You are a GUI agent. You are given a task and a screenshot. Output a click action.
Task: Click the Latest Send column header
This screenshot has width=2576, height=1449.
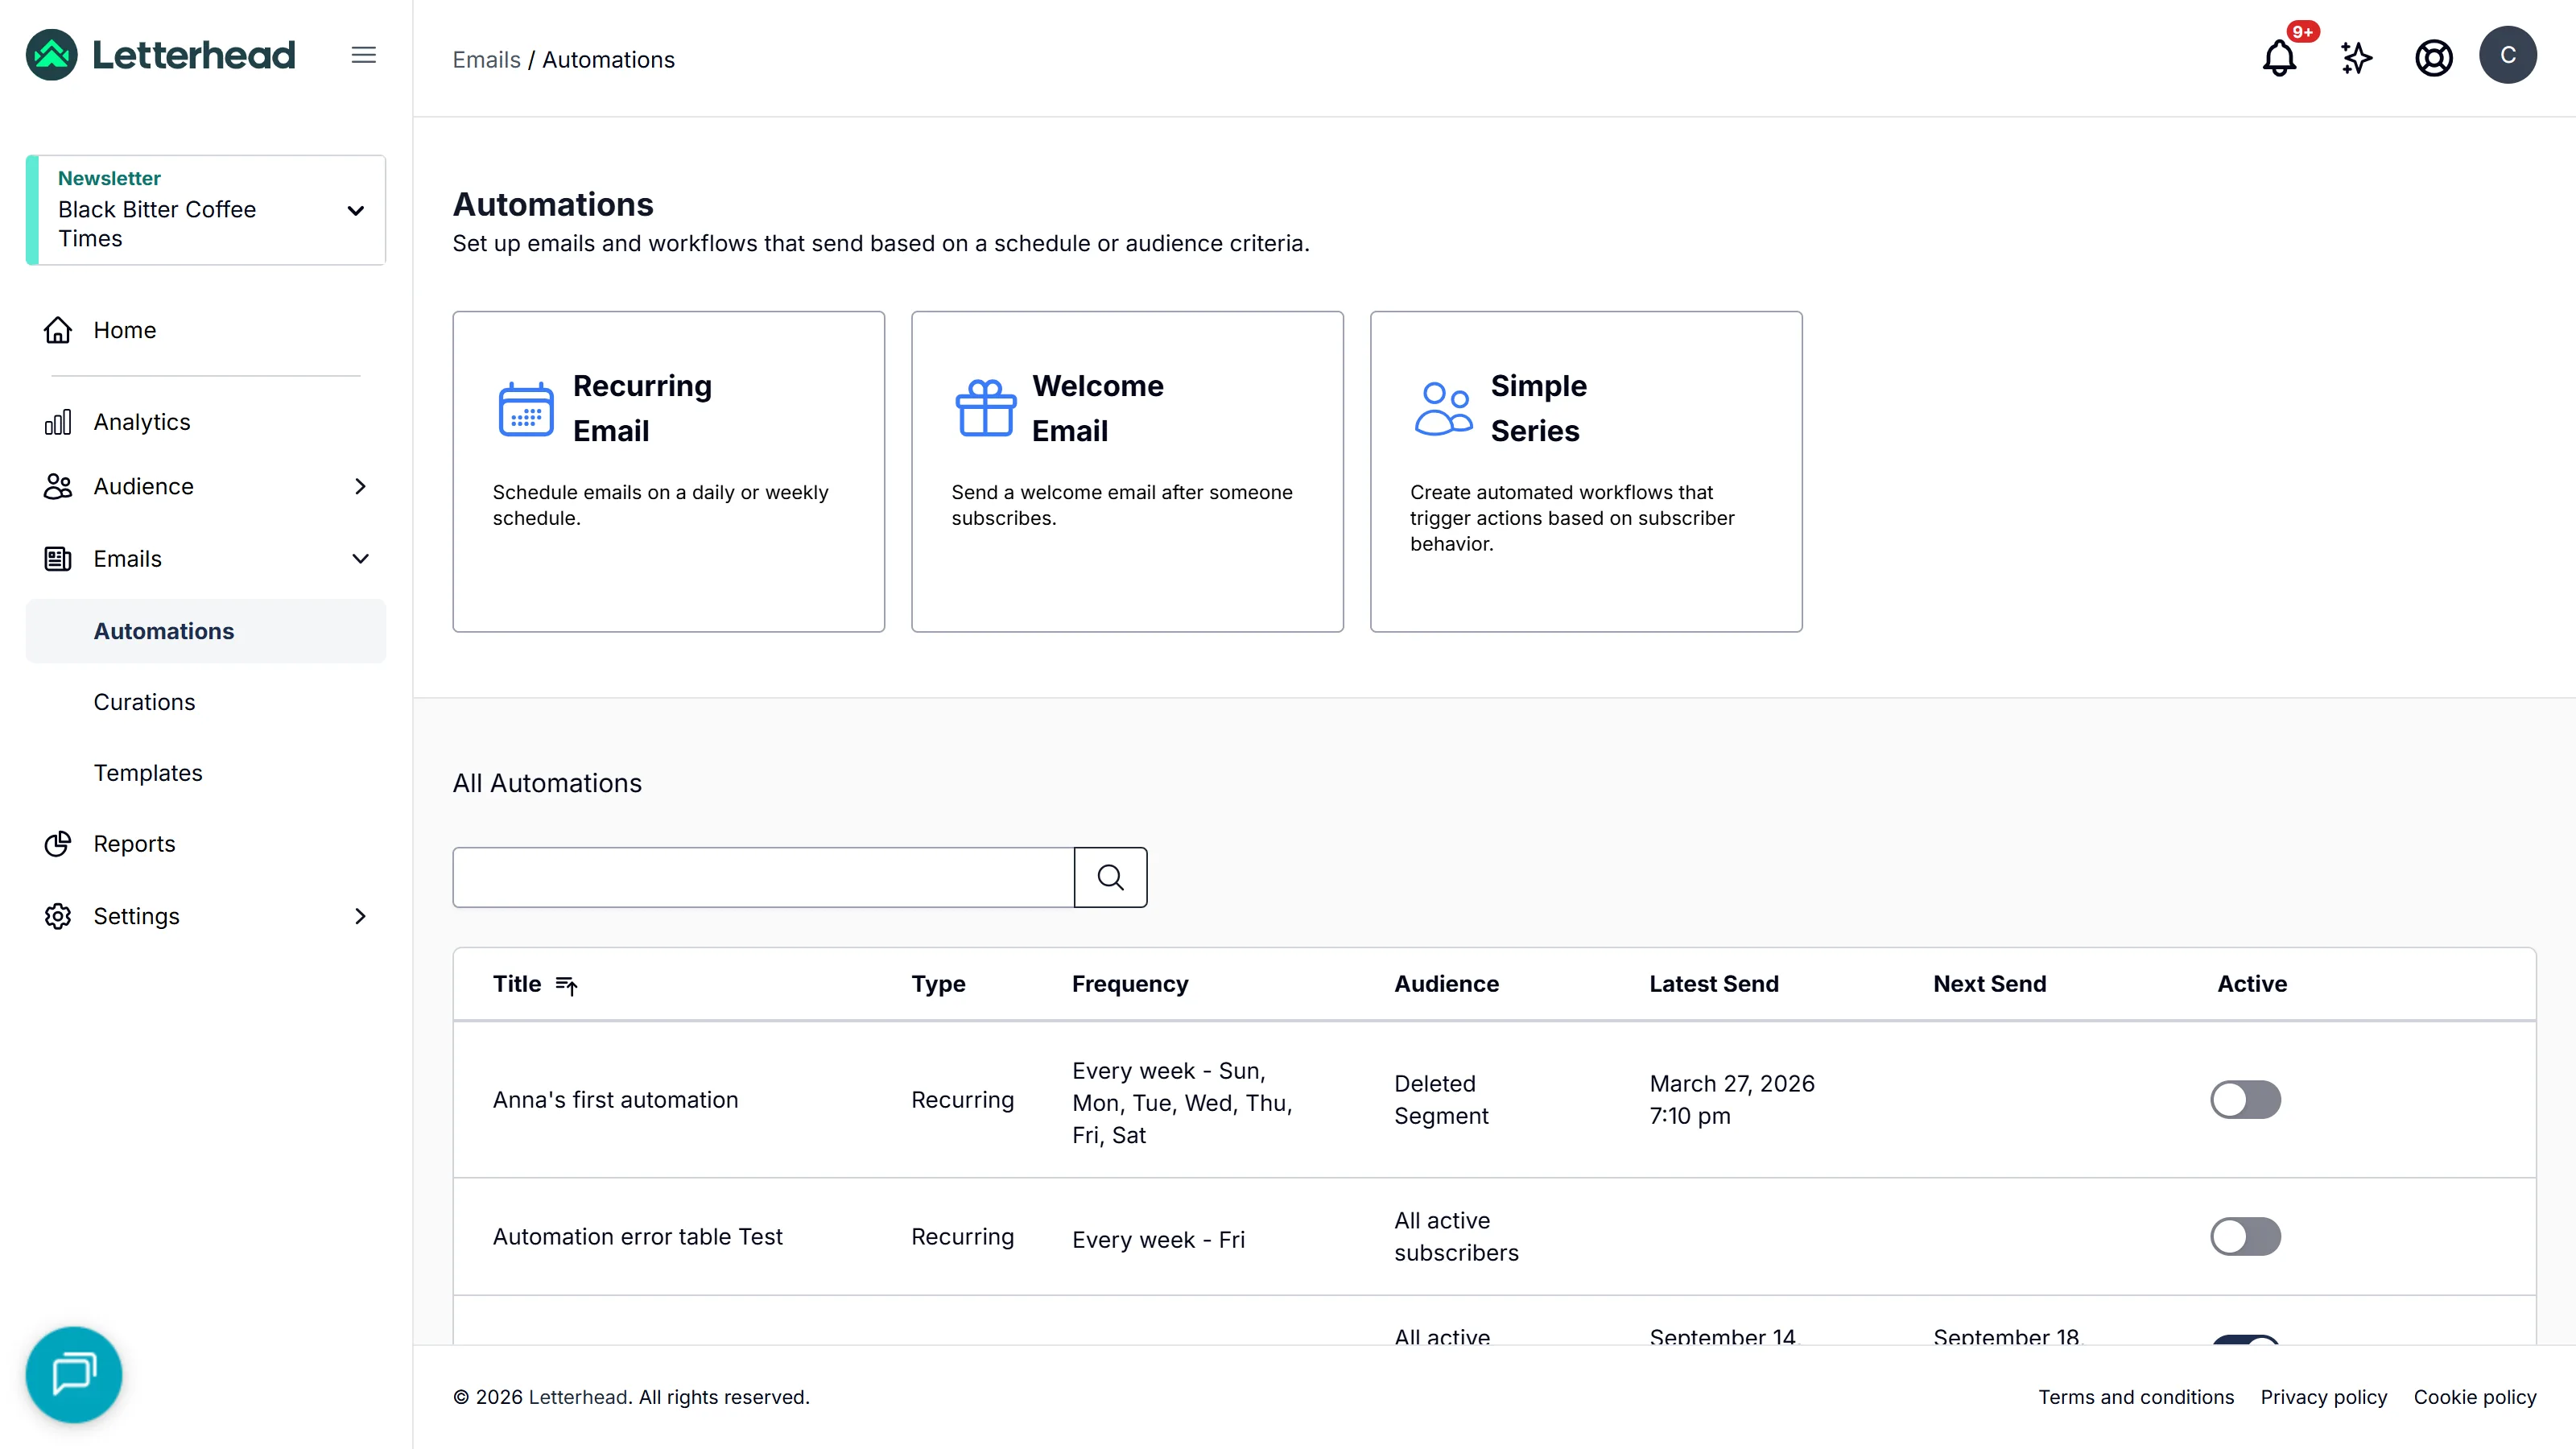pos(1714,984)
